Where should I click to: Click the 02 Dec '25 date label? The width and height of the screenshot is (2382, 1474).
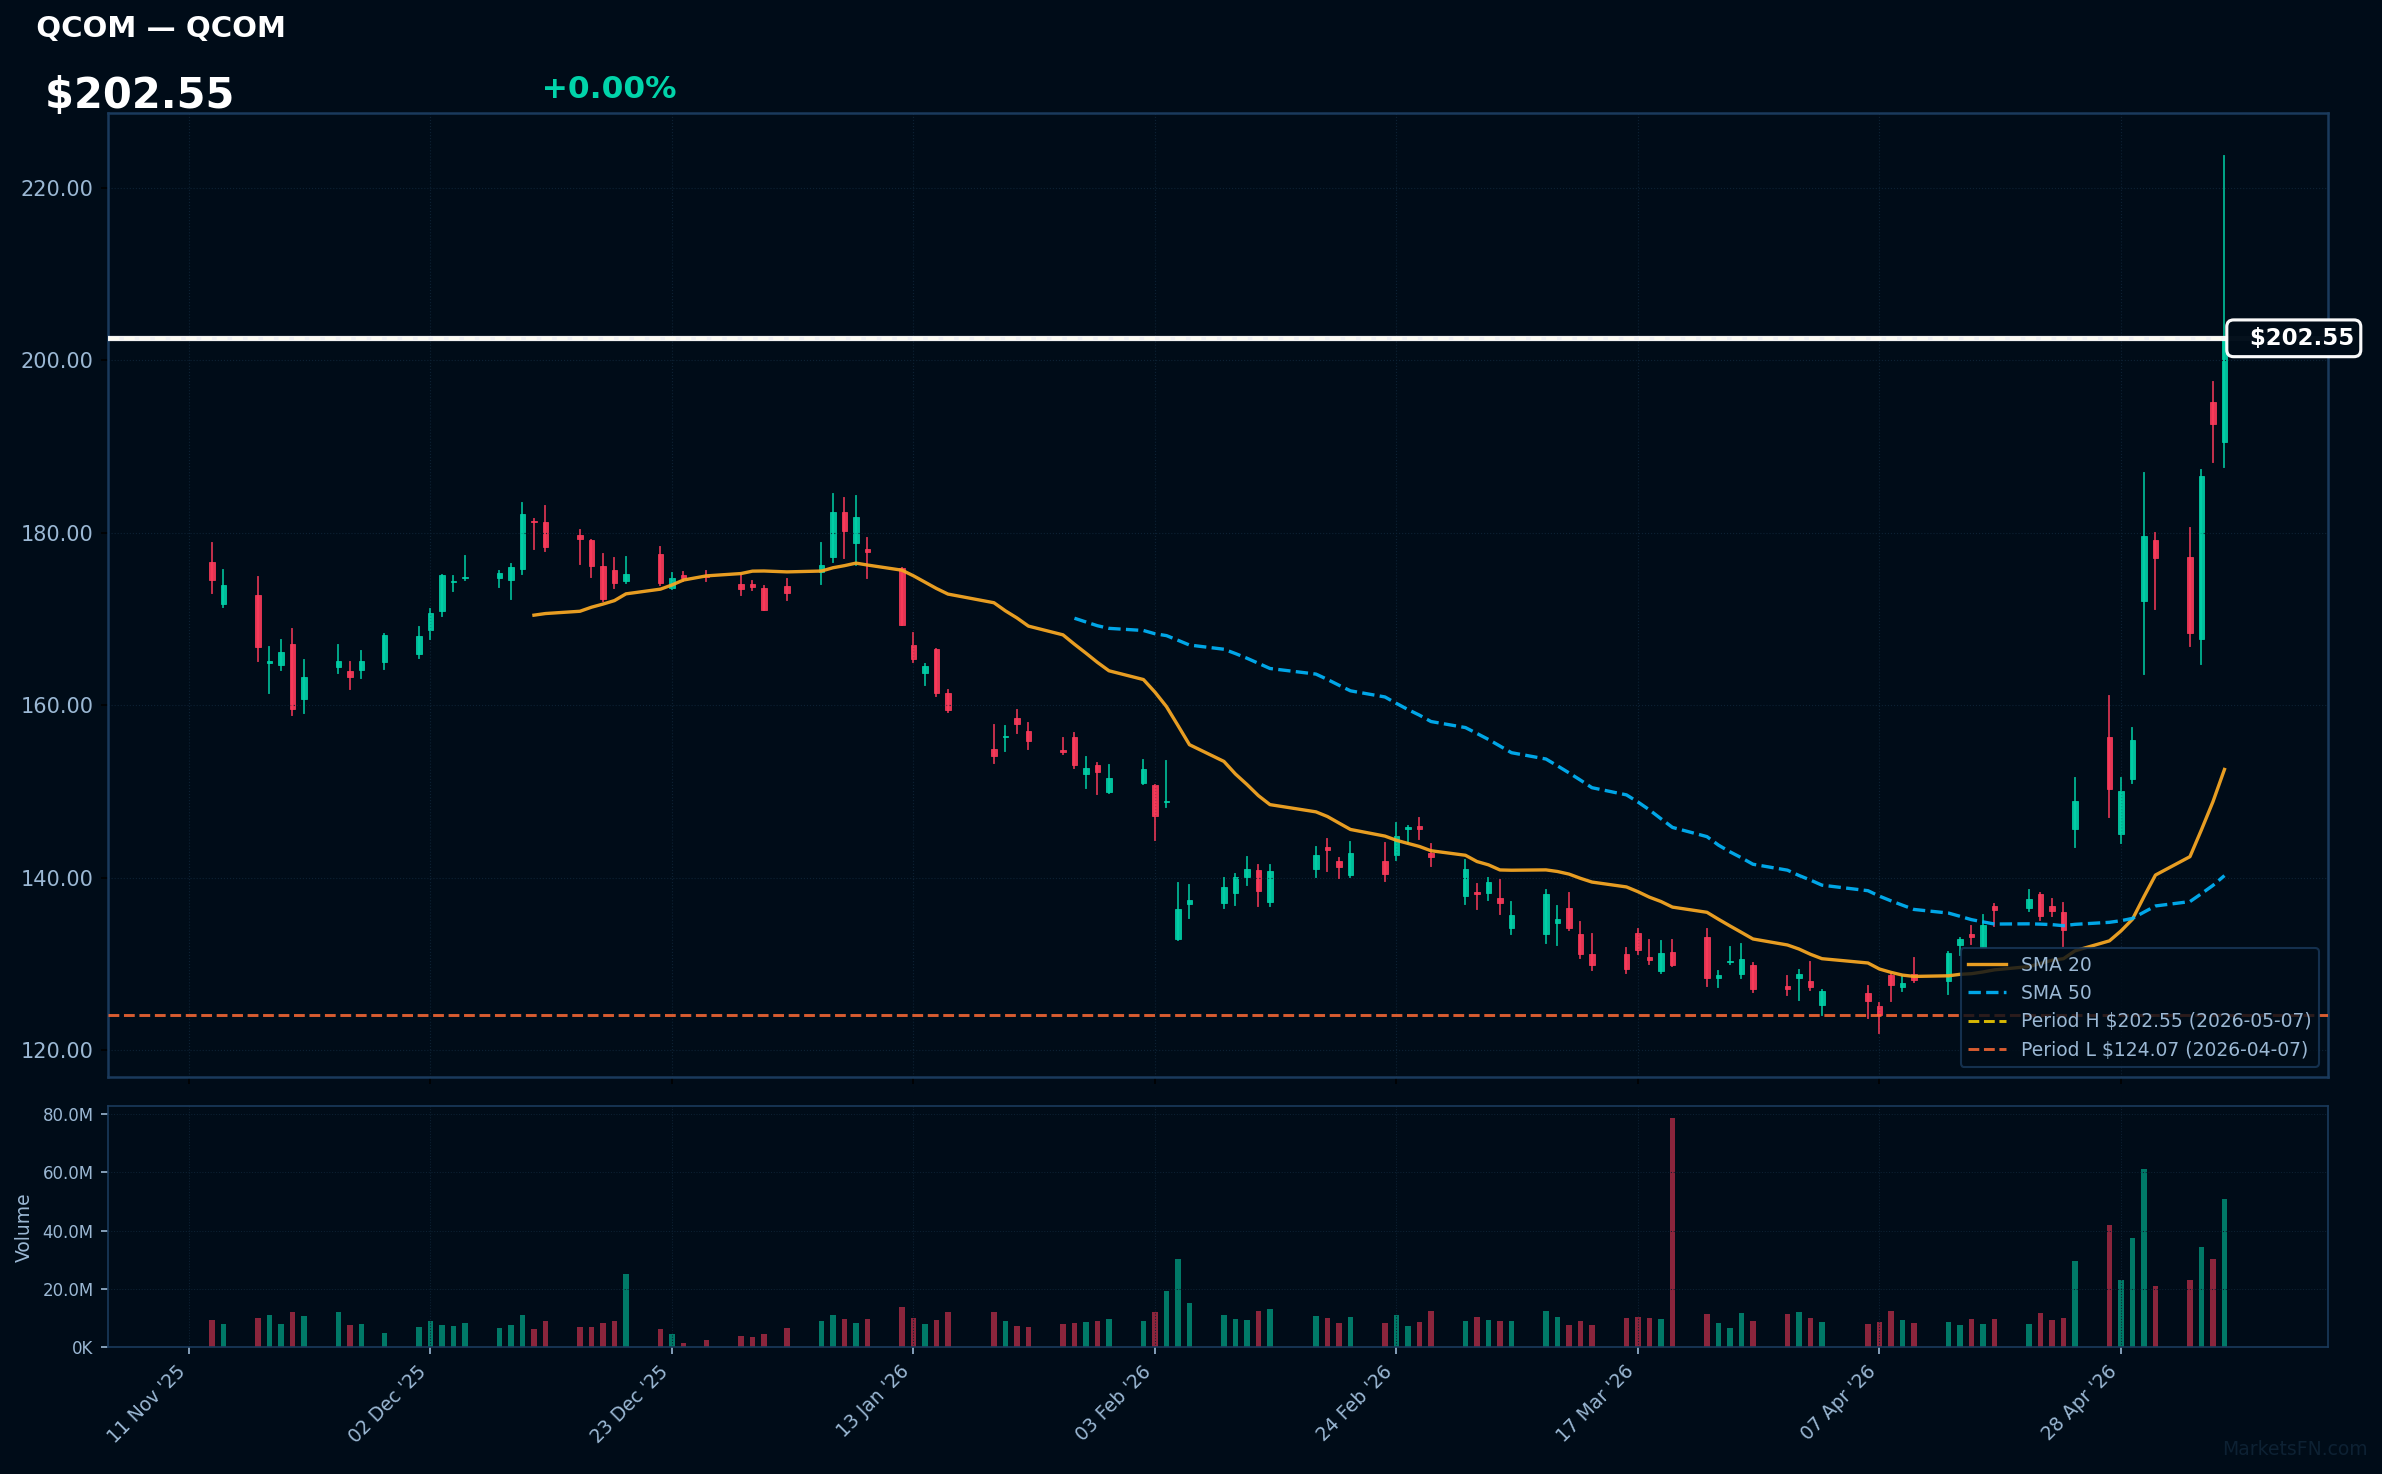pos(387,1403)
